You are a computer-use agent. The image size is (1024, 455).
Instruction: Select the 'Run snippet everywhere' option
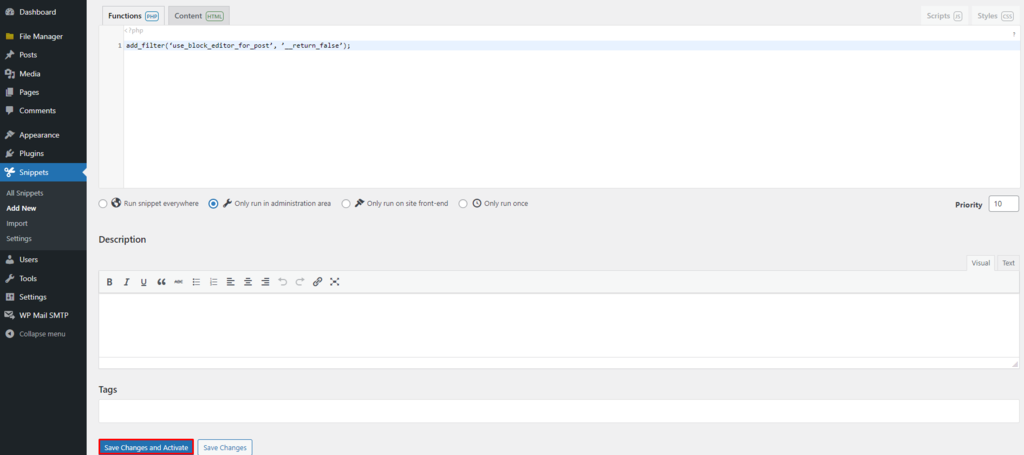pyautogui.click(x=103, y=203)
